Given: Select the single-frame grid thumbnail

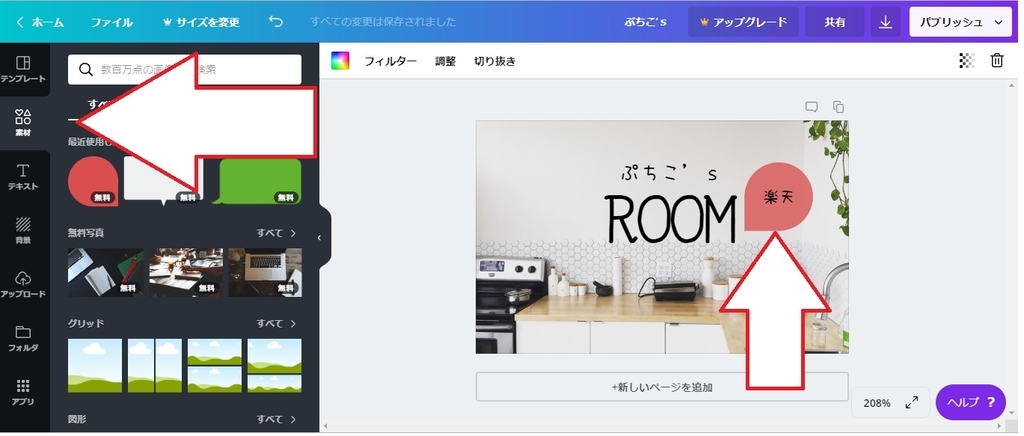Looking at the screenshot, I should pos(95,366).
